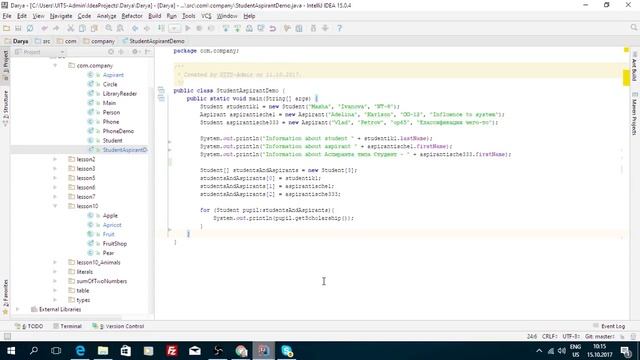Click the yellow warning stripe marker
This screenshot has width=640, height=360.
[626, 78]
